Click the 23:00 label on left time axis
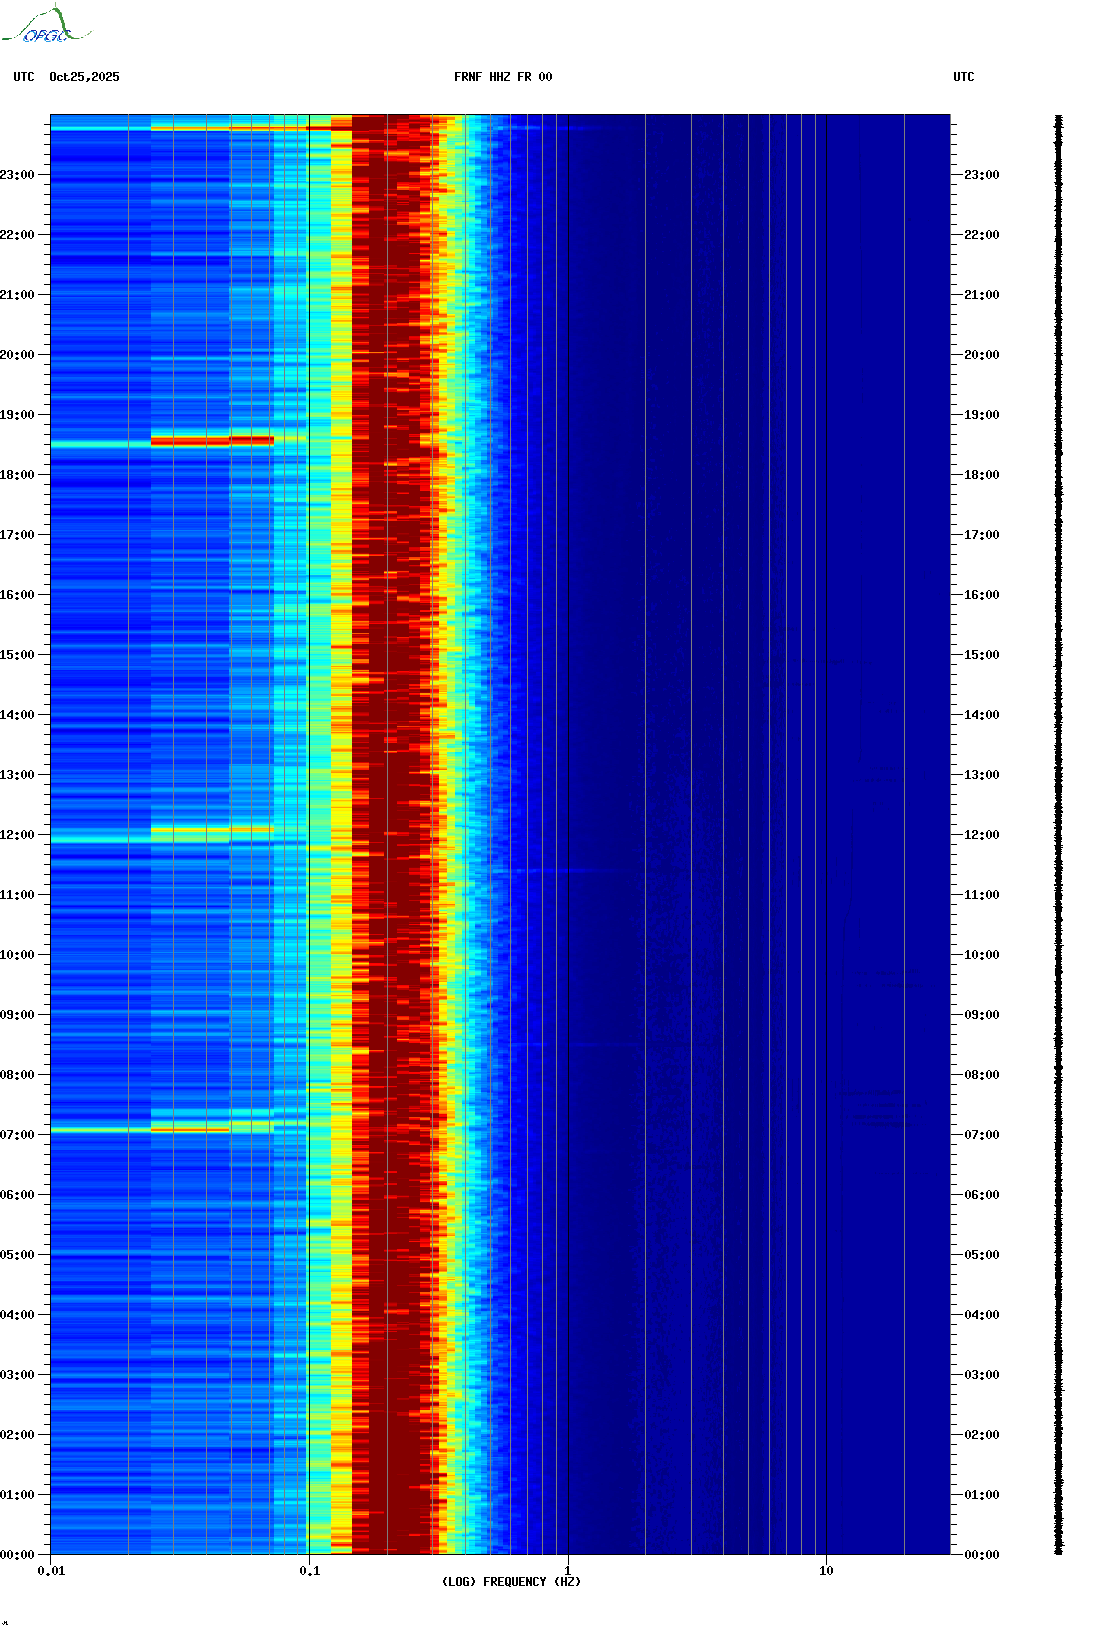The image size is (1102, 1634). pos(17,175)
